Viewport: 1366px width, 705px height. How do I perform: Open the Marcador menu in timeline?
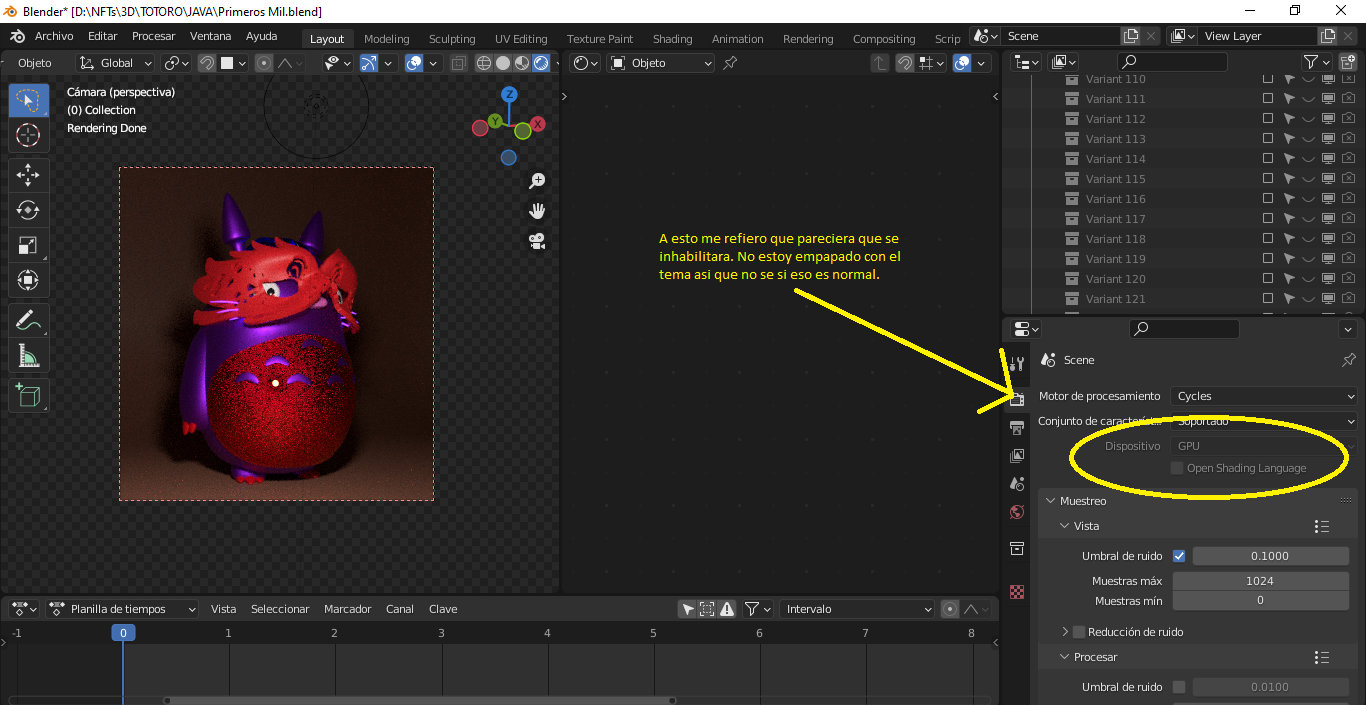tap(348, 609)
